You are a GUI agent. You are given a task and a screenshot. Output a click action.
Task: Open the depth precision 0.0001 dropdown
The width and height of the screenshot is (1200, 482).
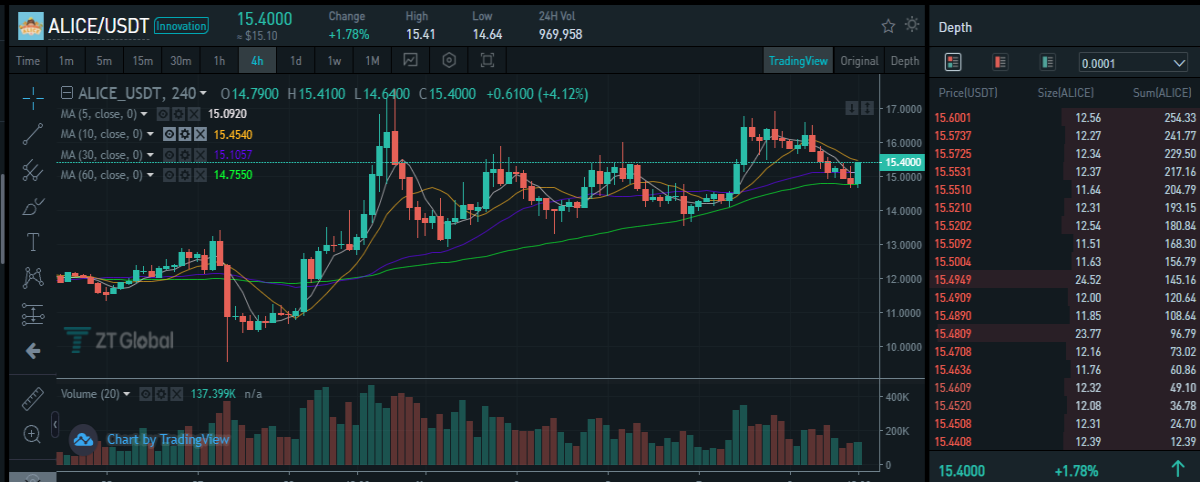click(1133, 63)
